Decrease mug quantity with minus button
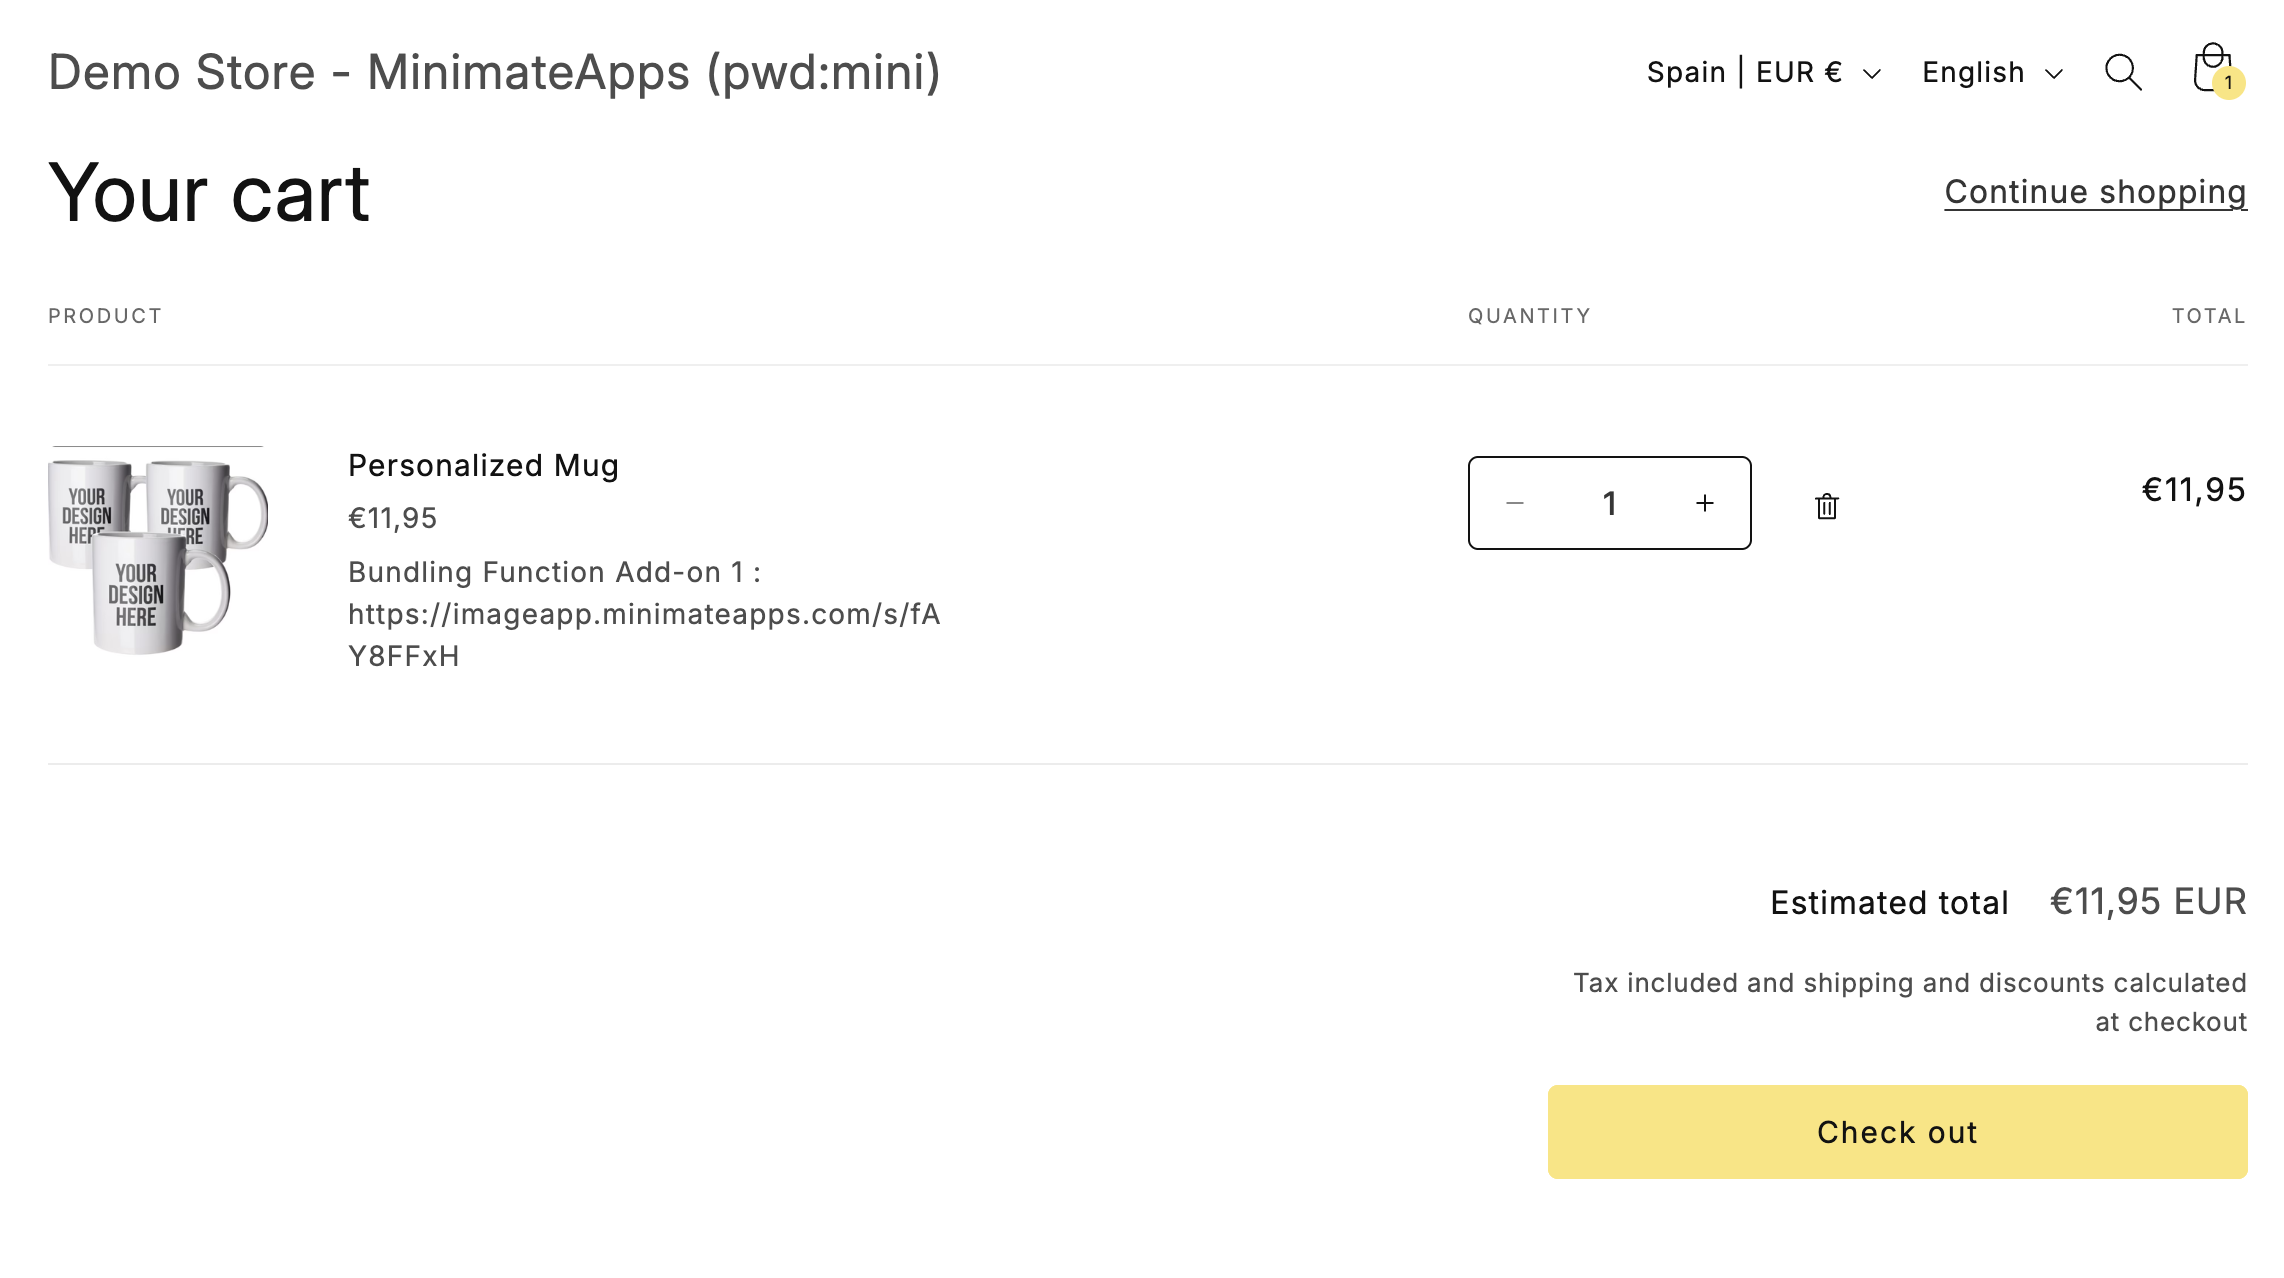This screenshot has height=1278, width=2284. [x=1515, y=503]
